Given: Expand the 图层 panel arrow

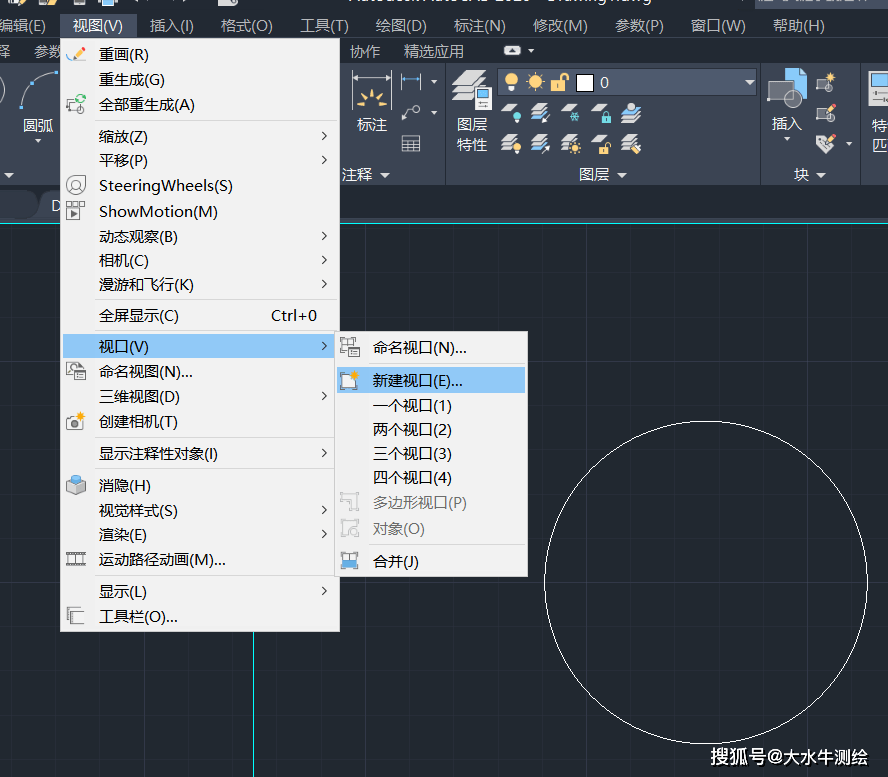Looking at the screenshot, I should [x=622, y=175].
